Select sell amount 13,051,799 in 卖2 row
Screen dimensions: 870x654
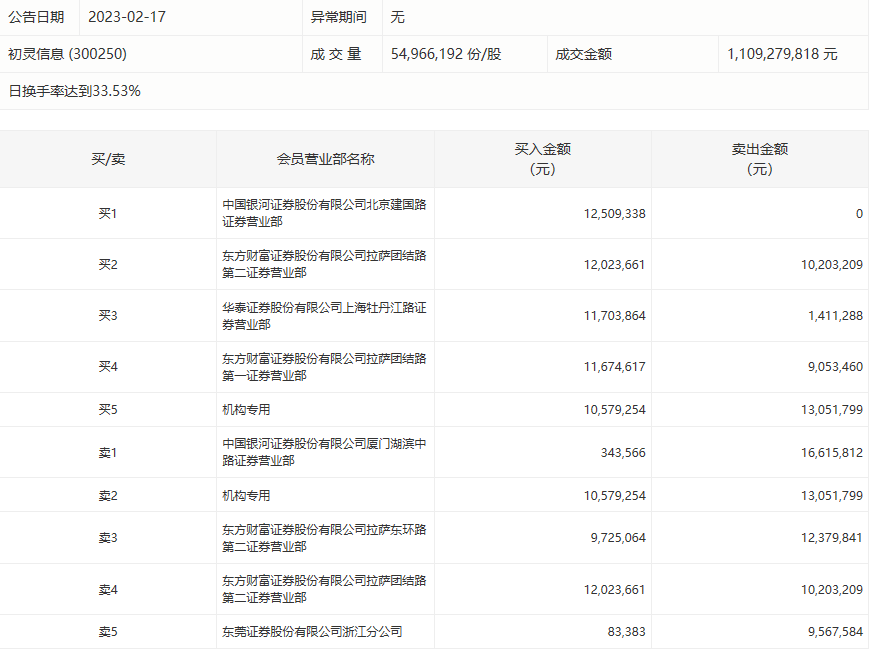point(832,495)
